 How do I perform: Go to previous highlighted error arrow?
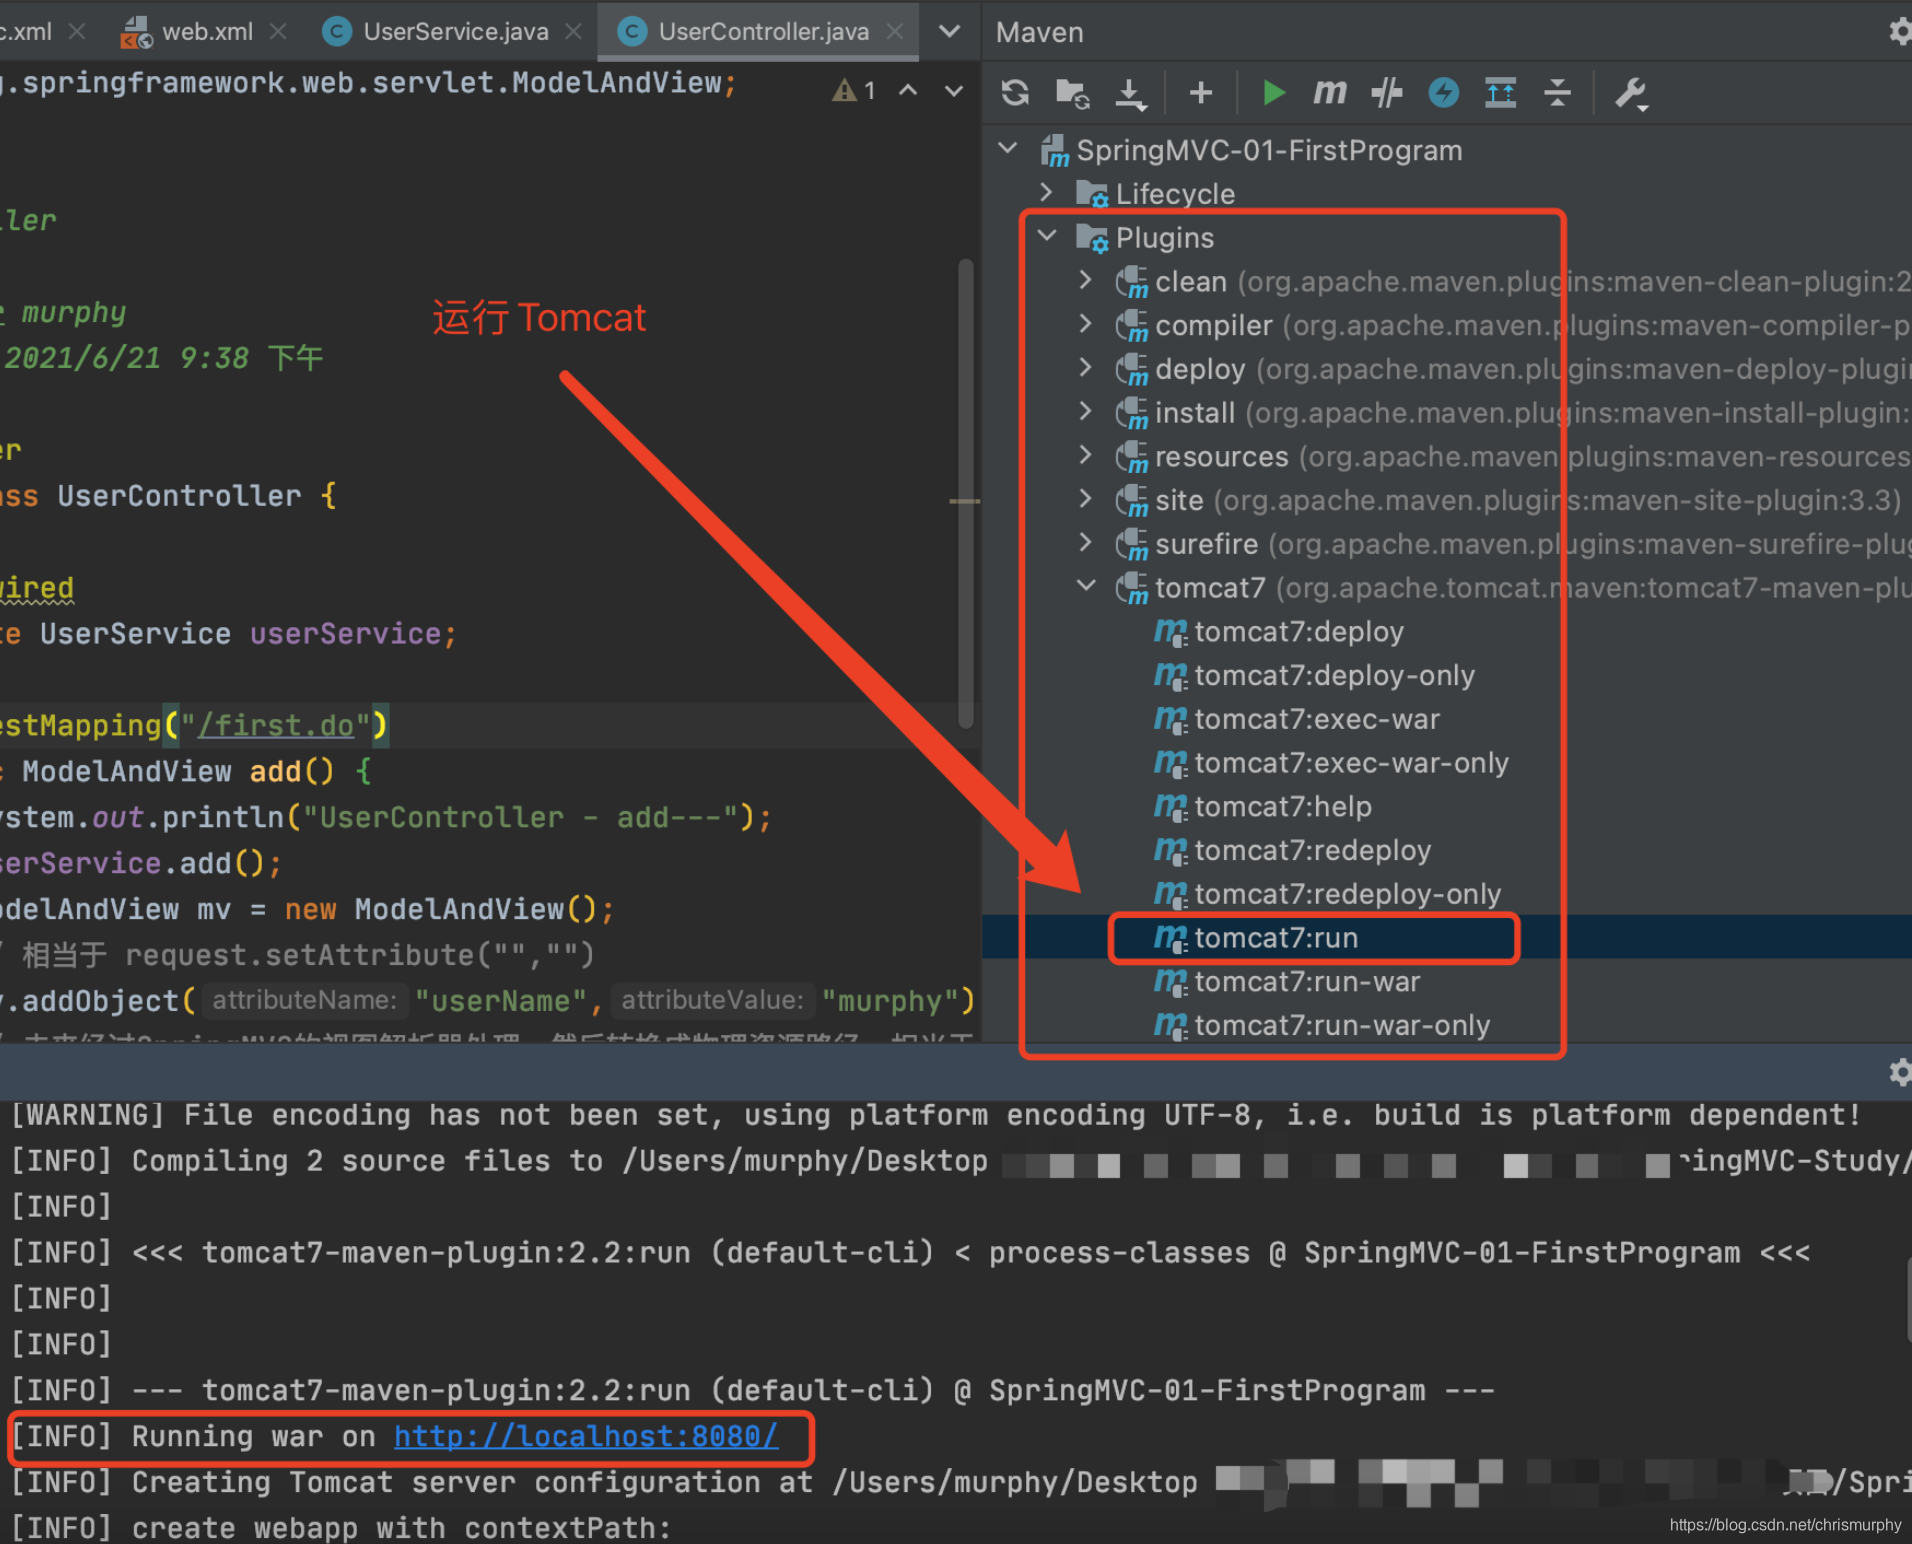(908, 90)
